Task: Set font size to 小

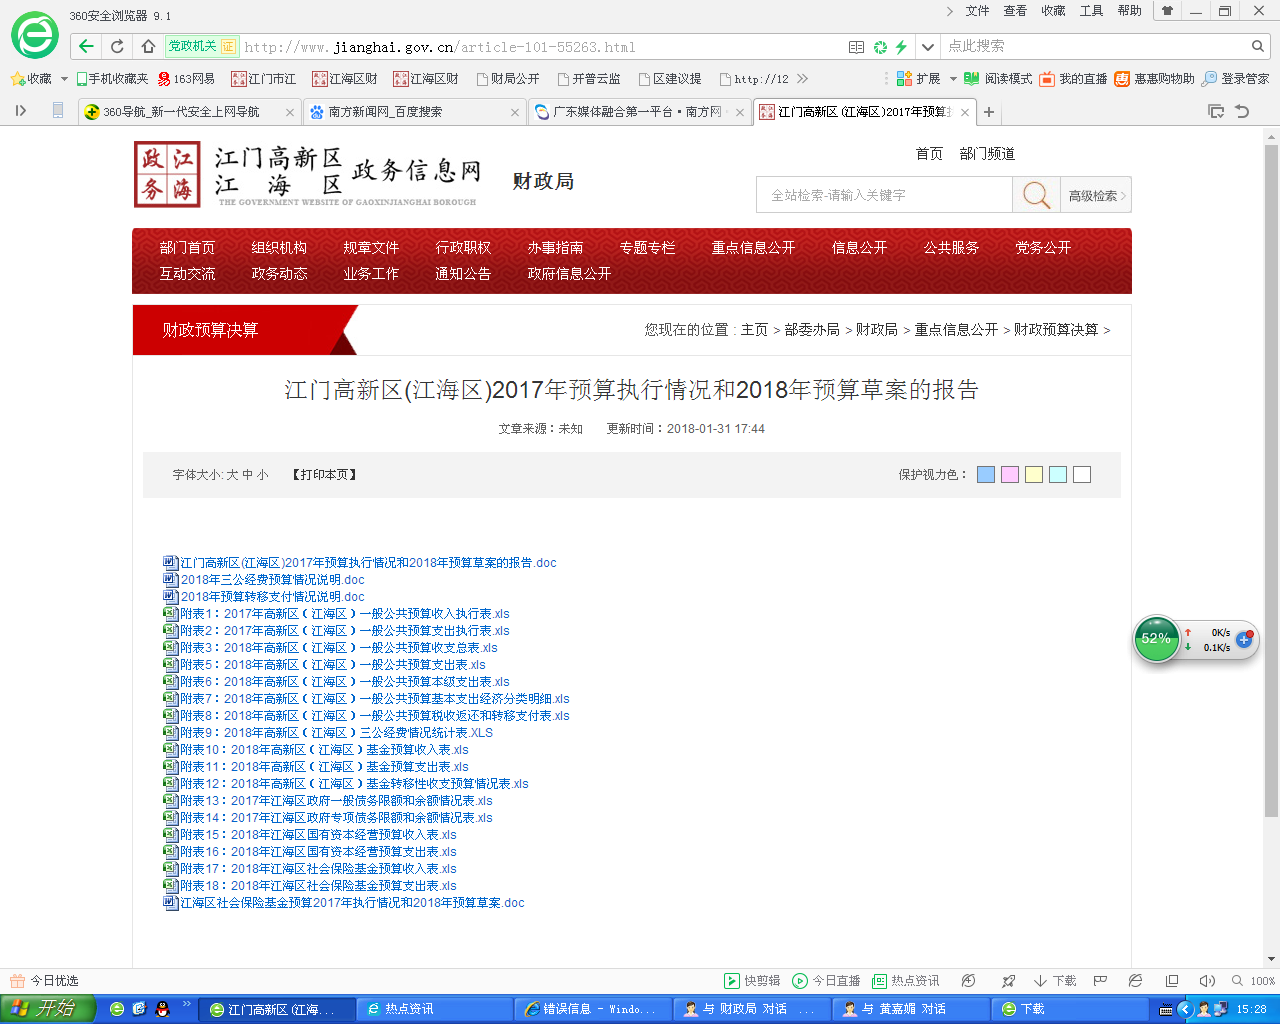Action: click(x=262, y=475)
